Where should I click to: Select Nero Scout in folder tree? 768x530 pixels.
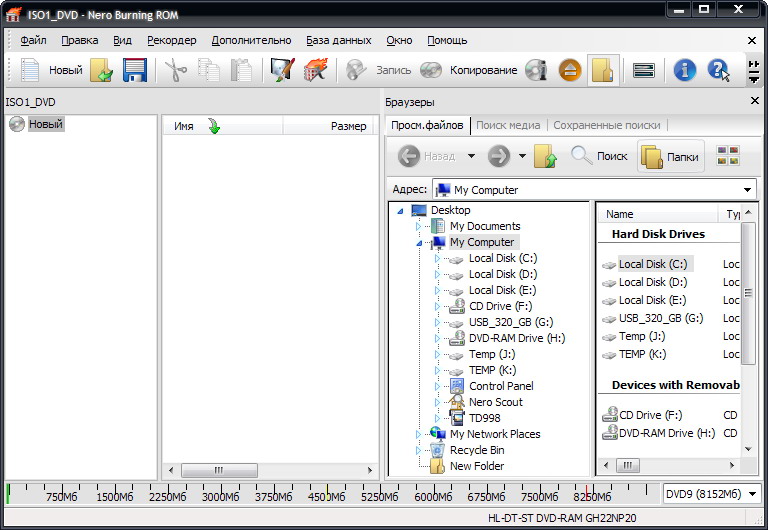[496, 402]
